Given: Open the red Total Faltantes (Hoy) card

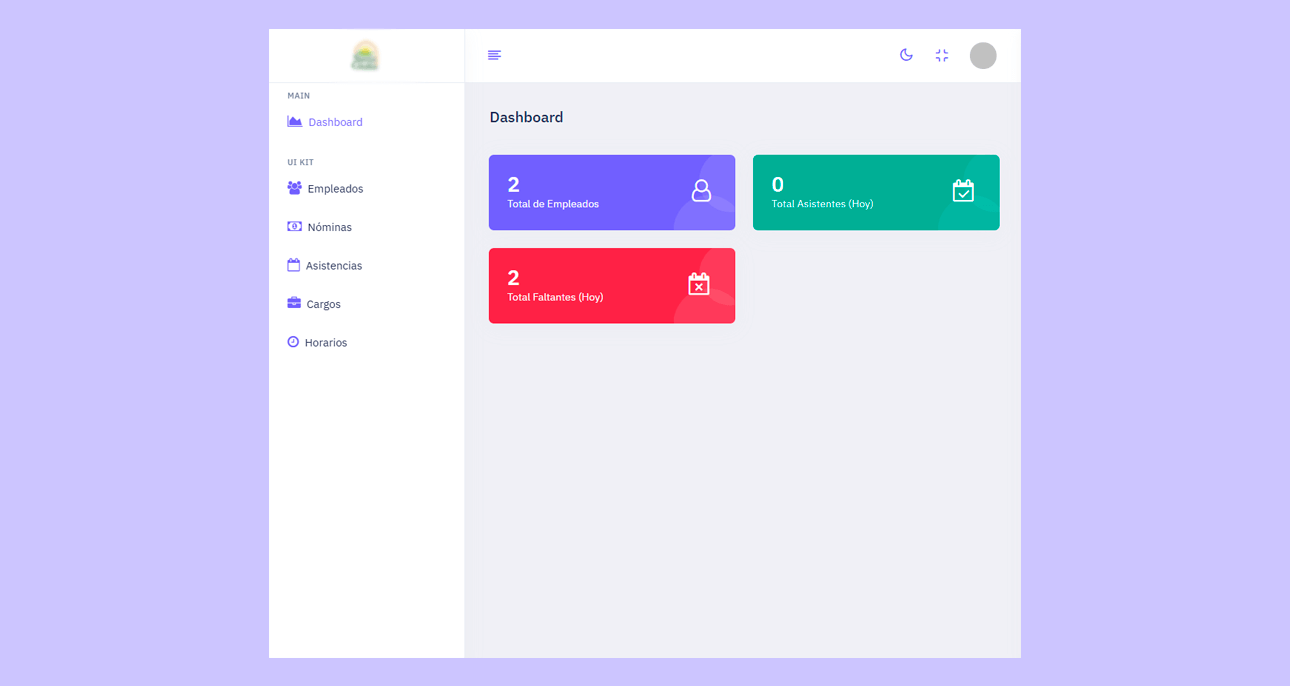Looking at the screenshot, I should tap(611, 285).
